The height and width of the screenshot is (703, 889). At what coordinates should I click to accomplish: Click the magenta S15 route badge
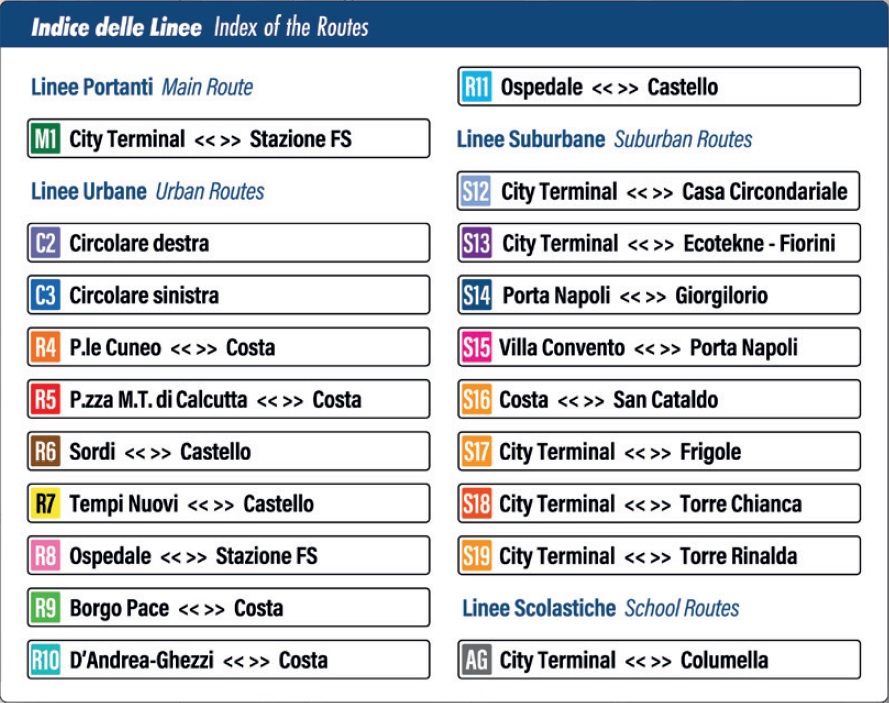476,348
